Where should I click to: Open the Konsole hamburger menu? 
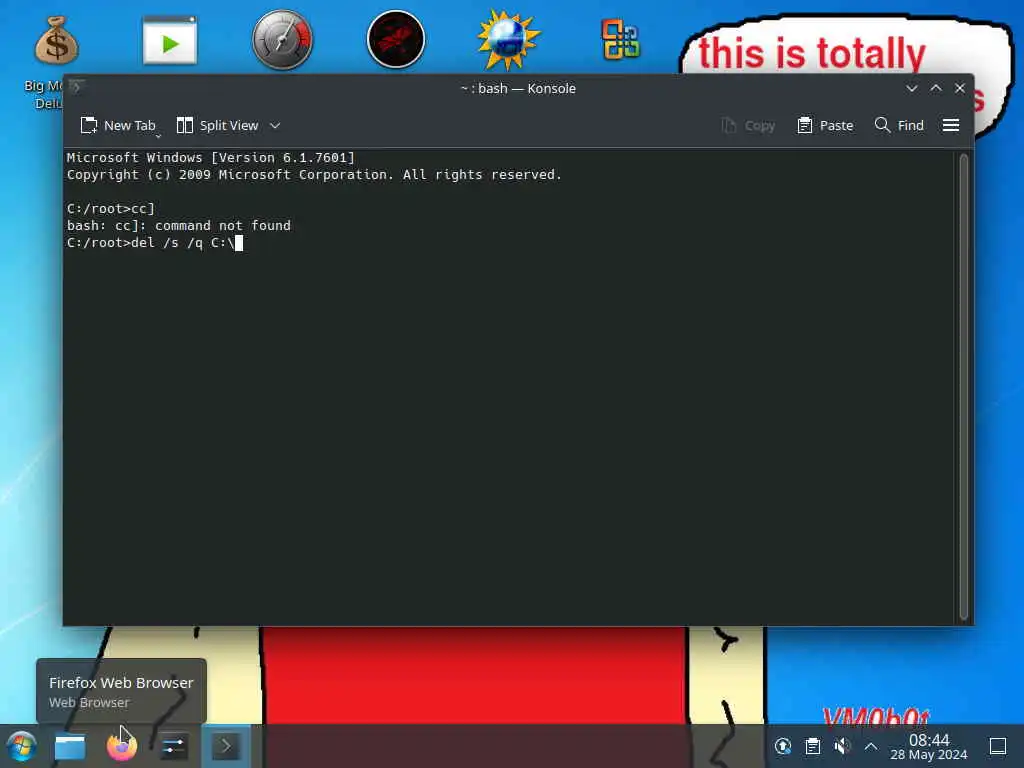tap(951, 125)
